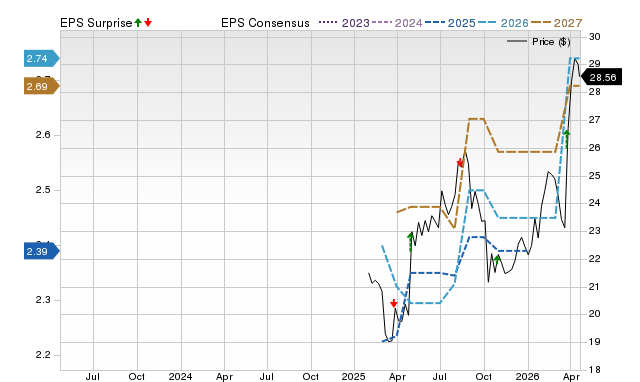Image resolution: width=640 pixels, height=382 pixels.
Task: Toggle the 2024 consensus legend entry
Action: coord(397,23)
